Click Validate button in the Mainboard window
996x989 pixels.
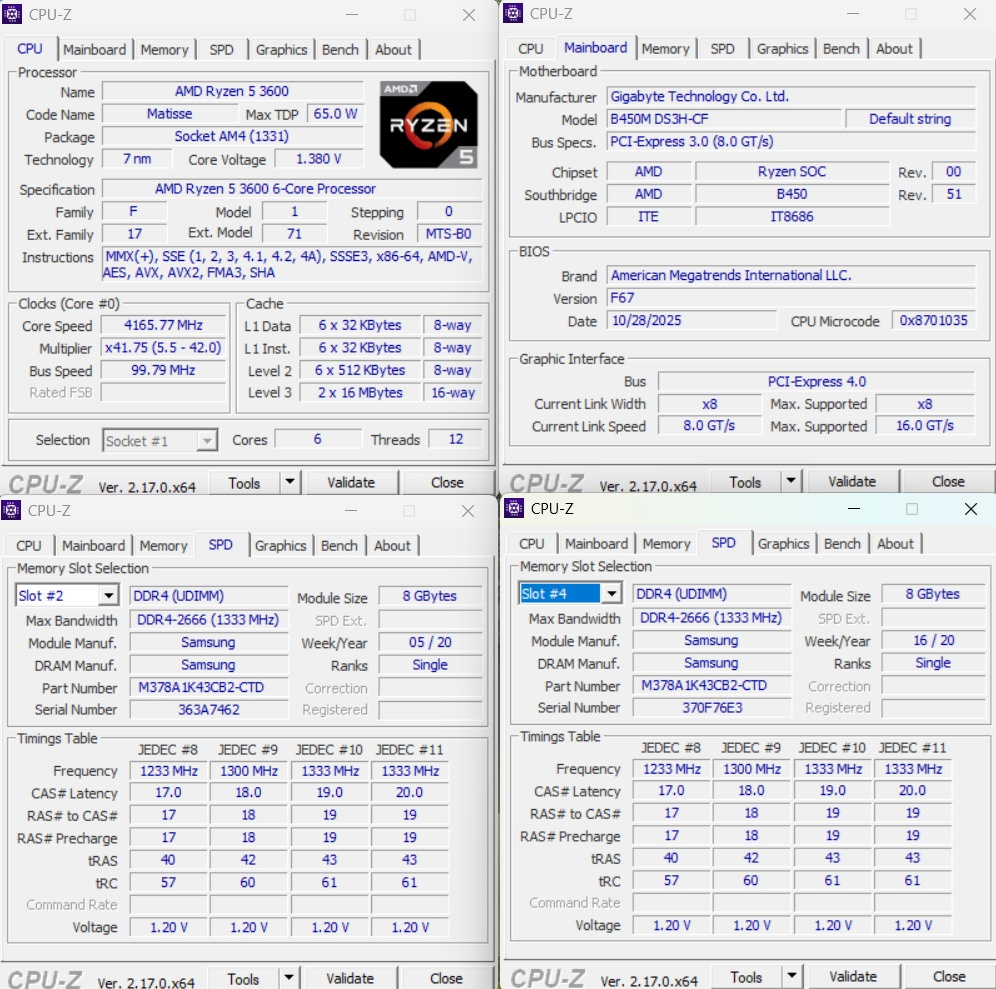852,482
